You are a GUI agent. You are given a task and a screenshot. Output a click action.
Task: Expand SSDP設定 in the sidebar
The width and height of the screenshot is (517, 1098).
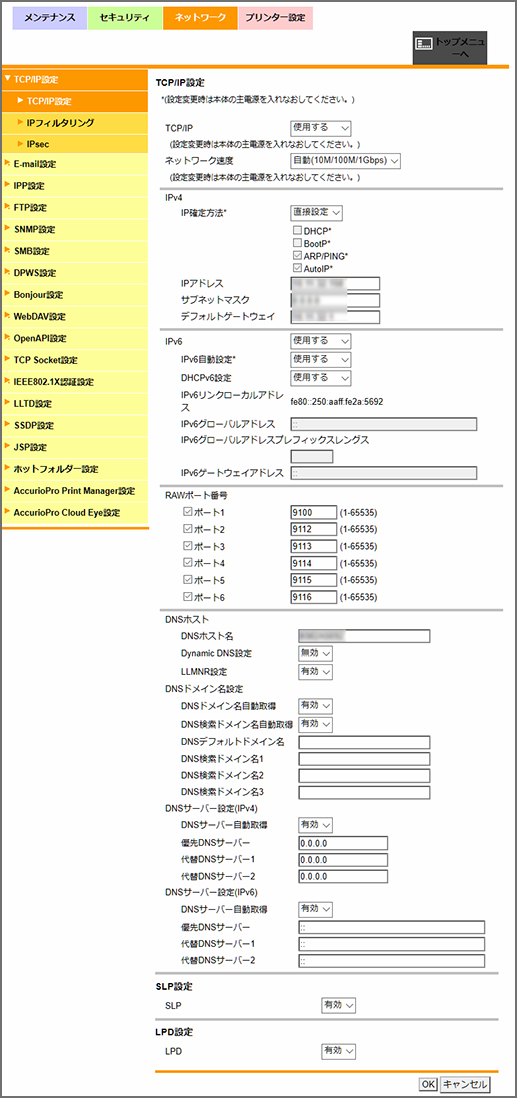pyautogui.click(x=75, y=425)
